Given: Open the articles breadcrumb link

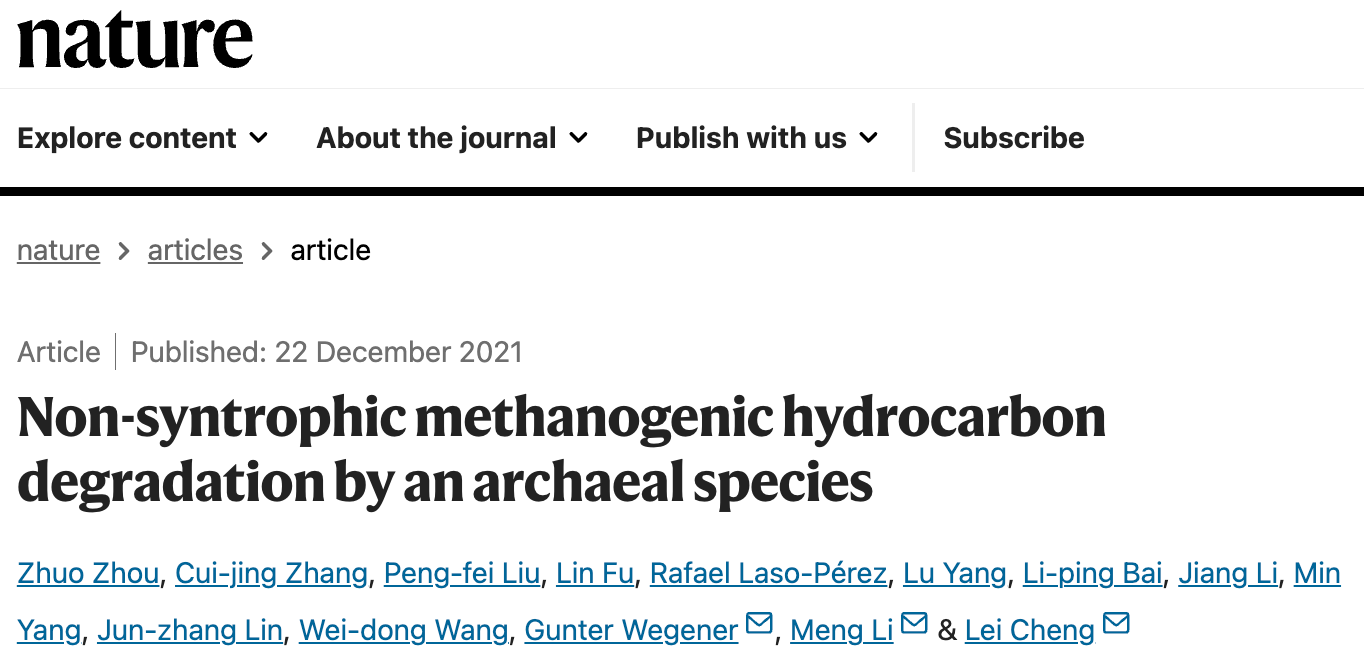Looking at the screenshot, I should pyautogui.click(x=195, y=250).
